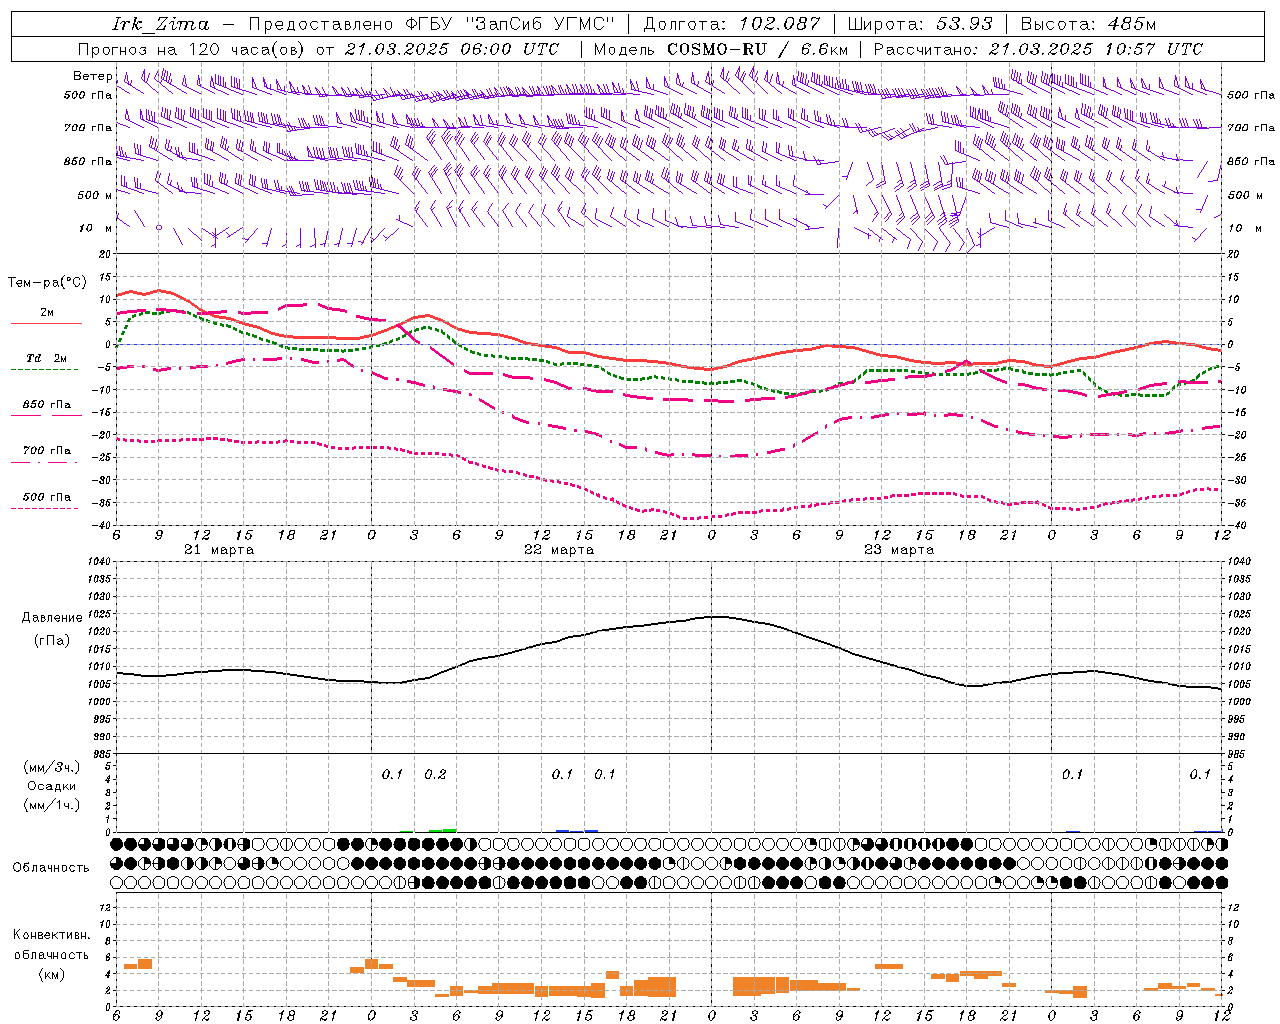This screenshot has height=1024, width=1280.
Task: Click the red "2м" temperature legend line
Action: coord(46,323)
